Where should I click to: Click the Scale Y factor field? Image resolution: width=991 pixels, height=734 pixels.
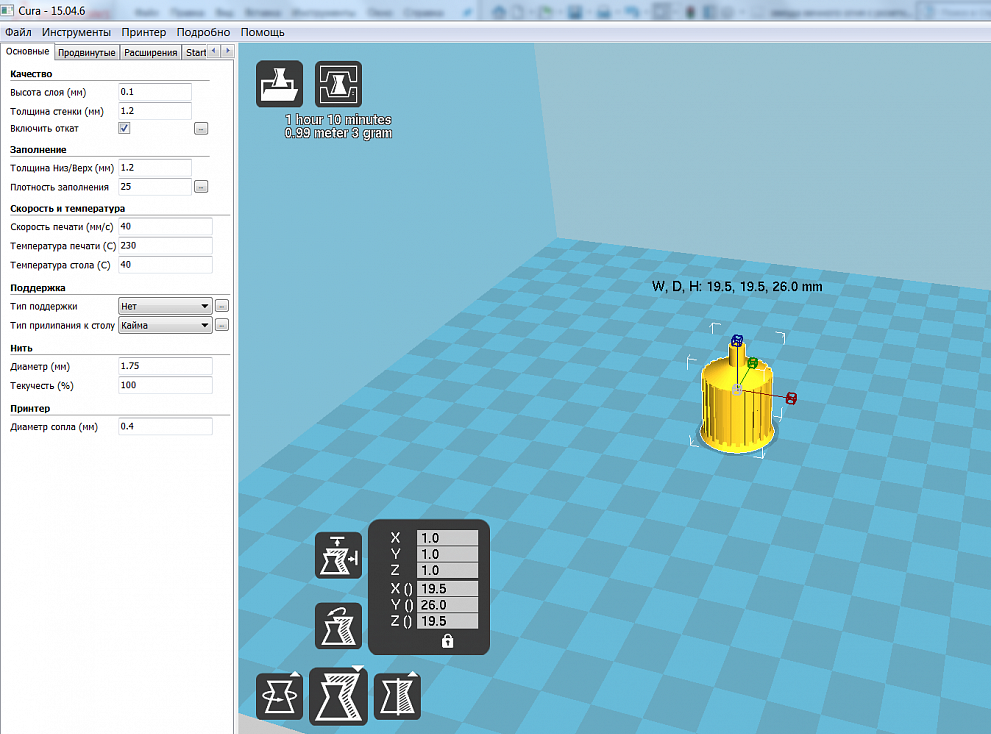click(447, 554)
